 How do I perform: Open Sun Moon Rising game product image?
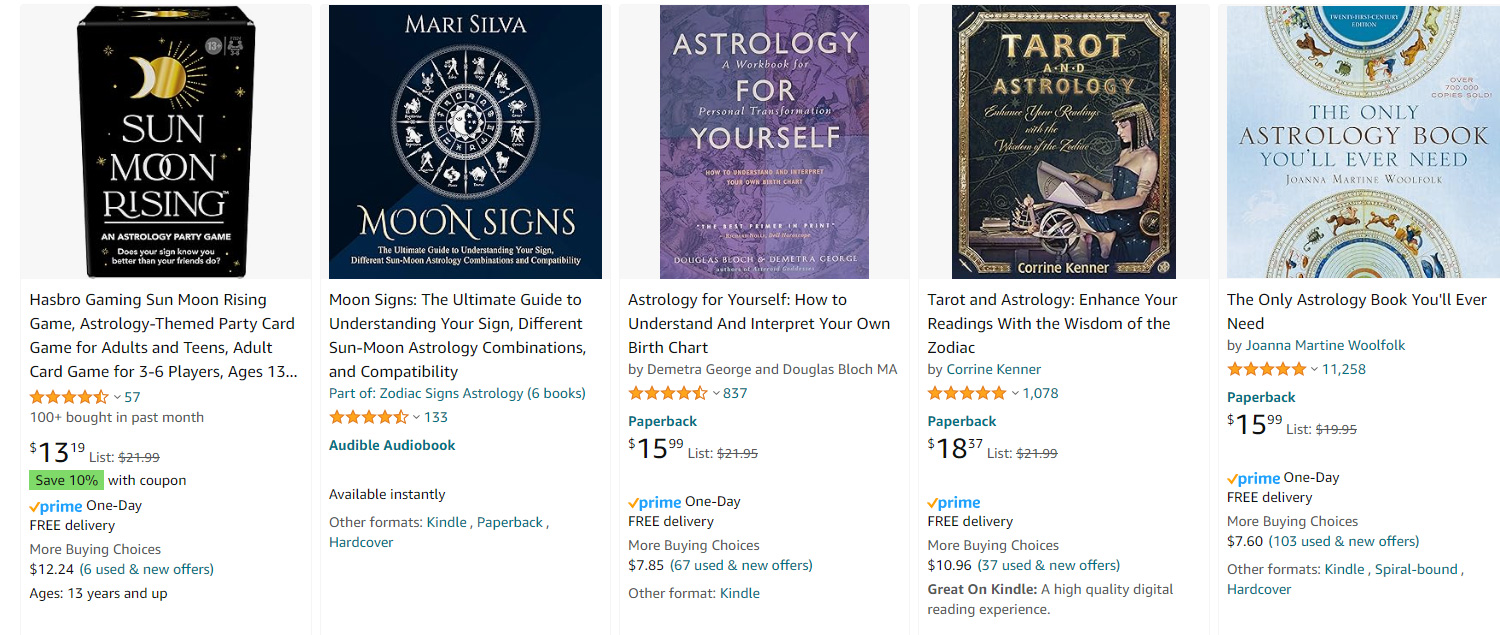click(165, 142)
